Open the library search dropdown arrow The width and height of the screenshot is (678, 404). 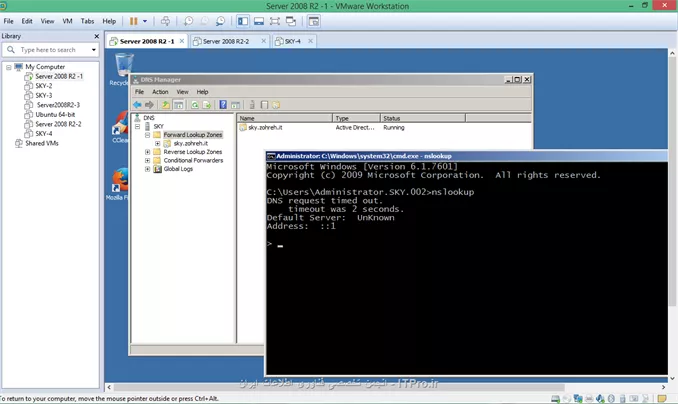93,50
